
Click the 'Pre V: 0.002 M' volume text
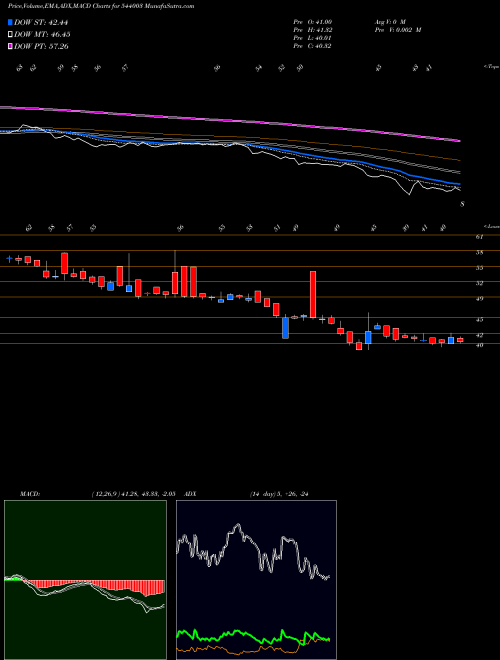[x=398, y=30]
